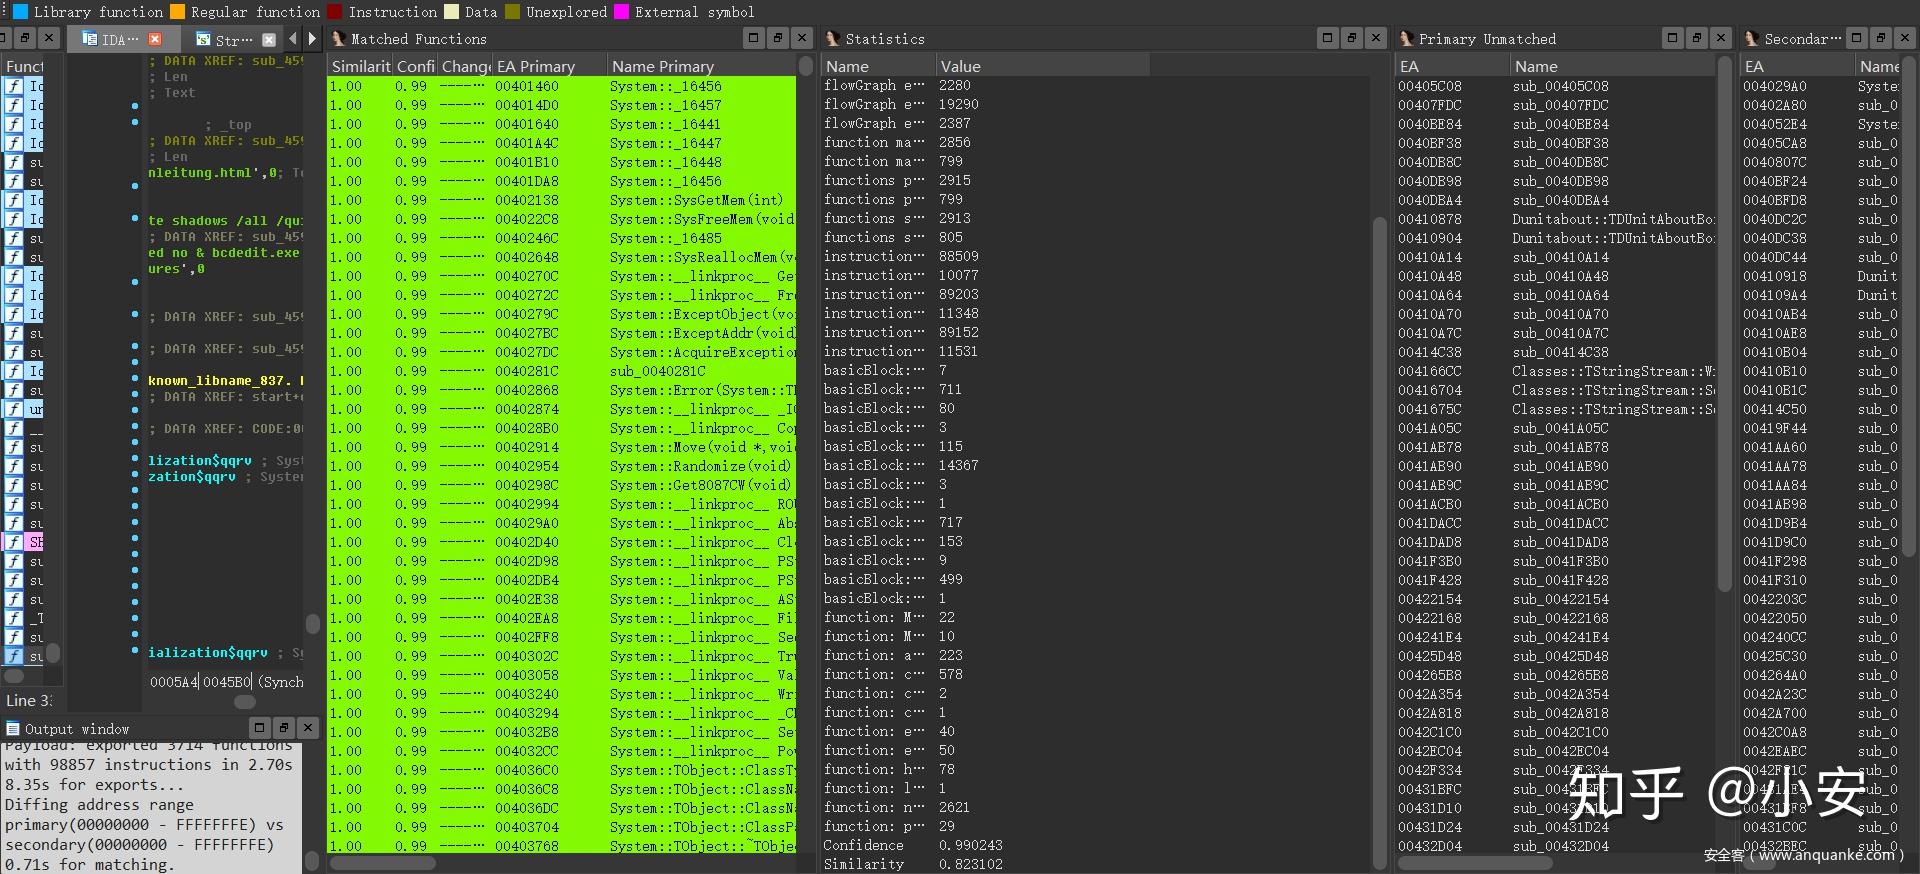Click the tab scroll right arrow
This screenshot has width=1920, height=874.
click(x=312, y=39)
